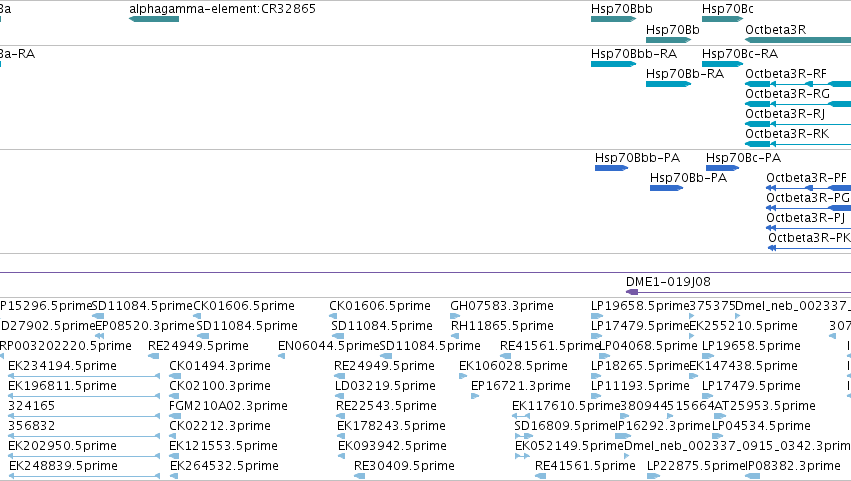Open the Octbeta3R-RK transcript label
The image size is (851, 481).
click(x=787, y=134)
